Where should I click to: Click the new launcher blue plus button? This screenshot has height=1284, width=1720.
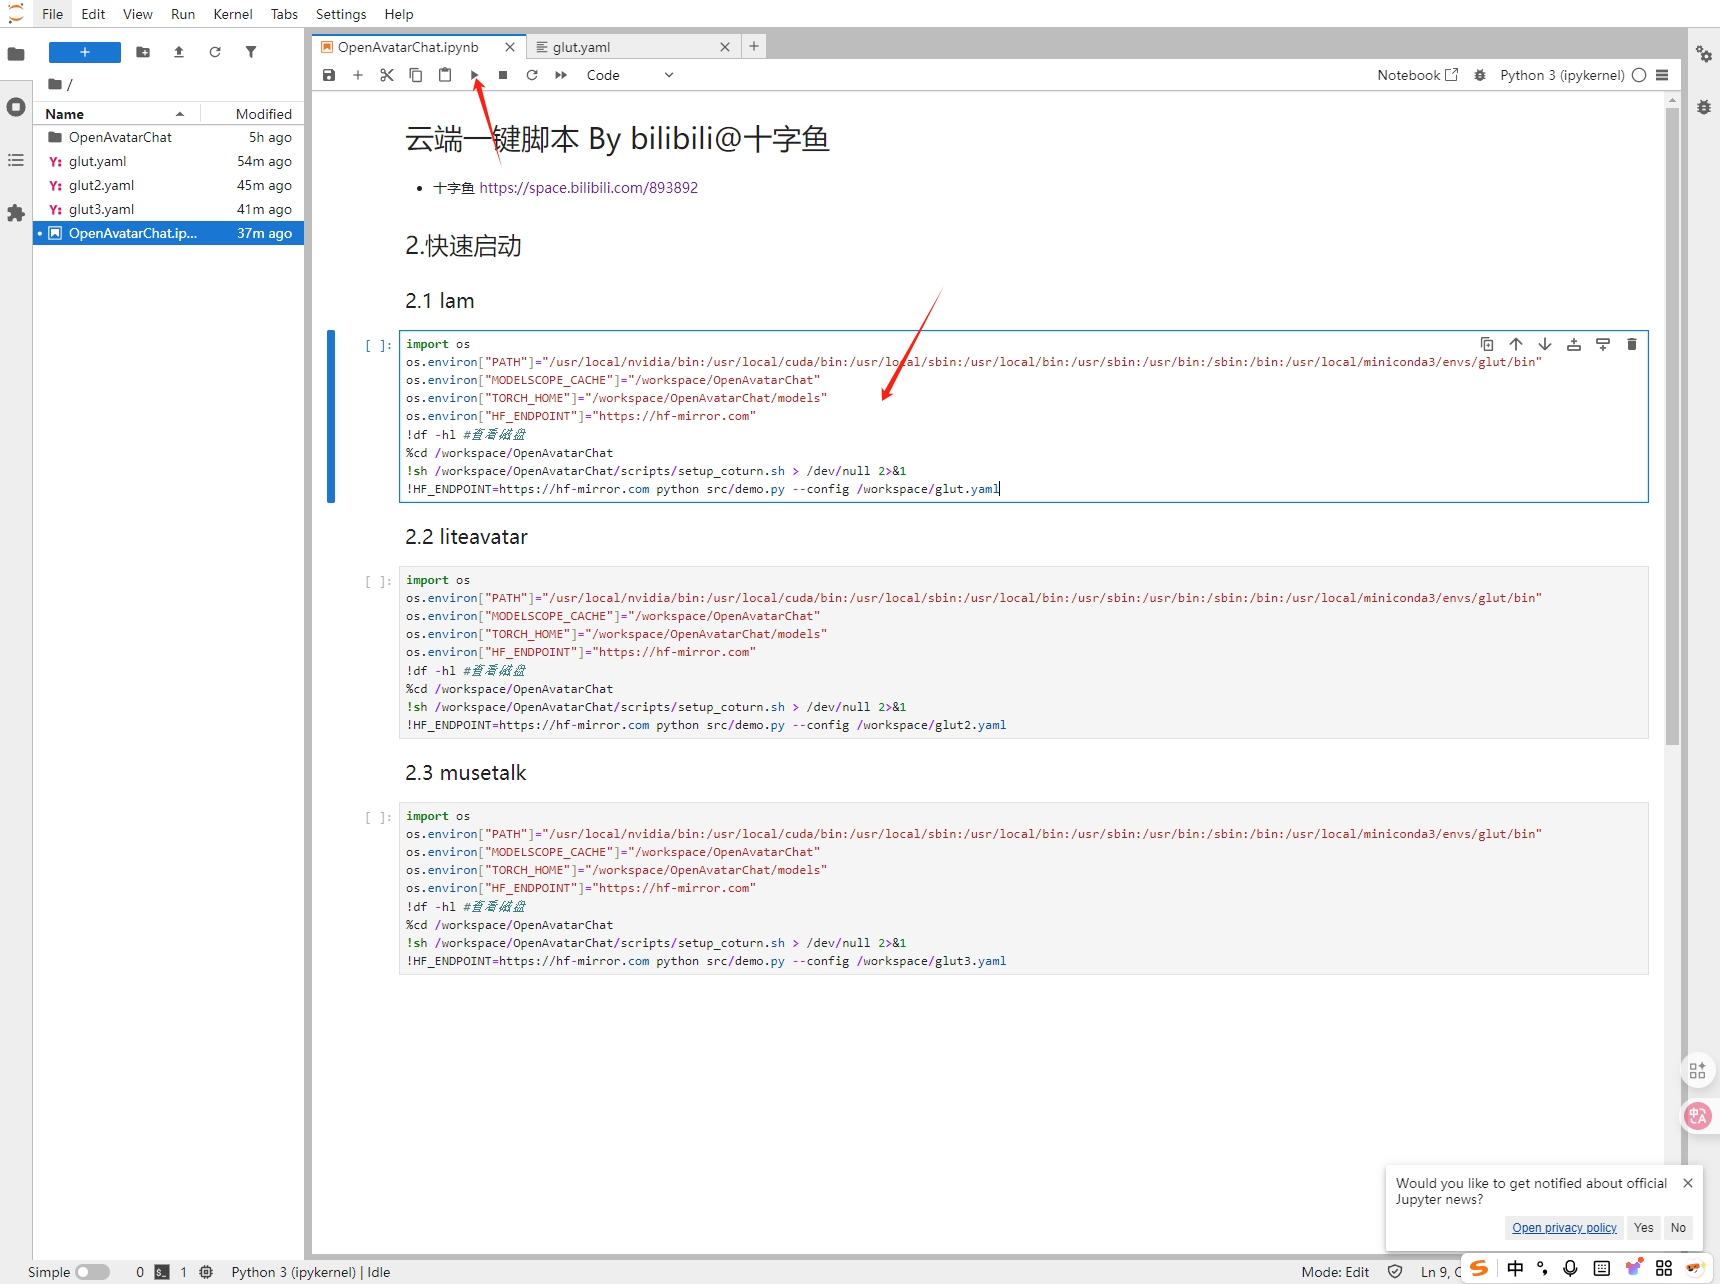point(85,52)
